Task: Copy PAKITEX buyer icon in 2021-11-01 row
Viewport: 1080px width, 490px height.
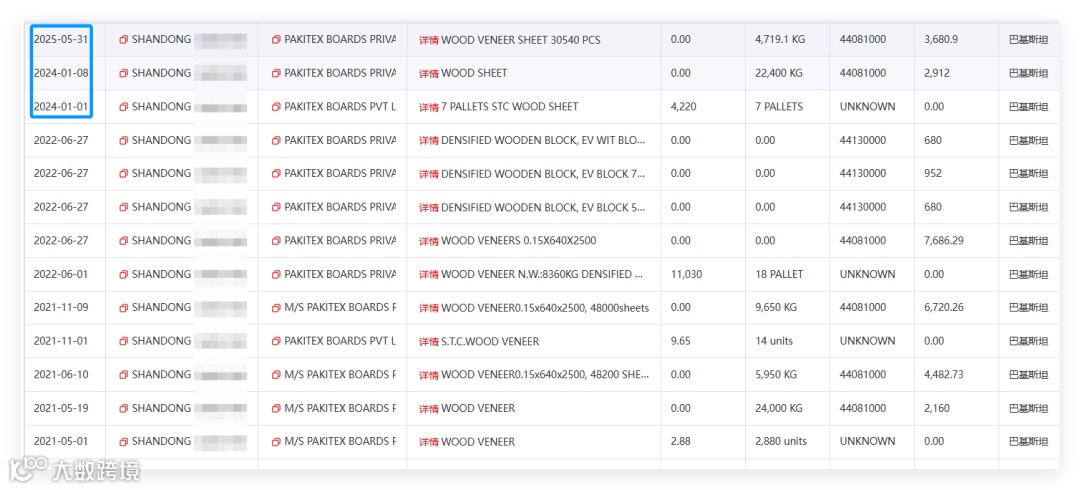Action: [276, 341]
